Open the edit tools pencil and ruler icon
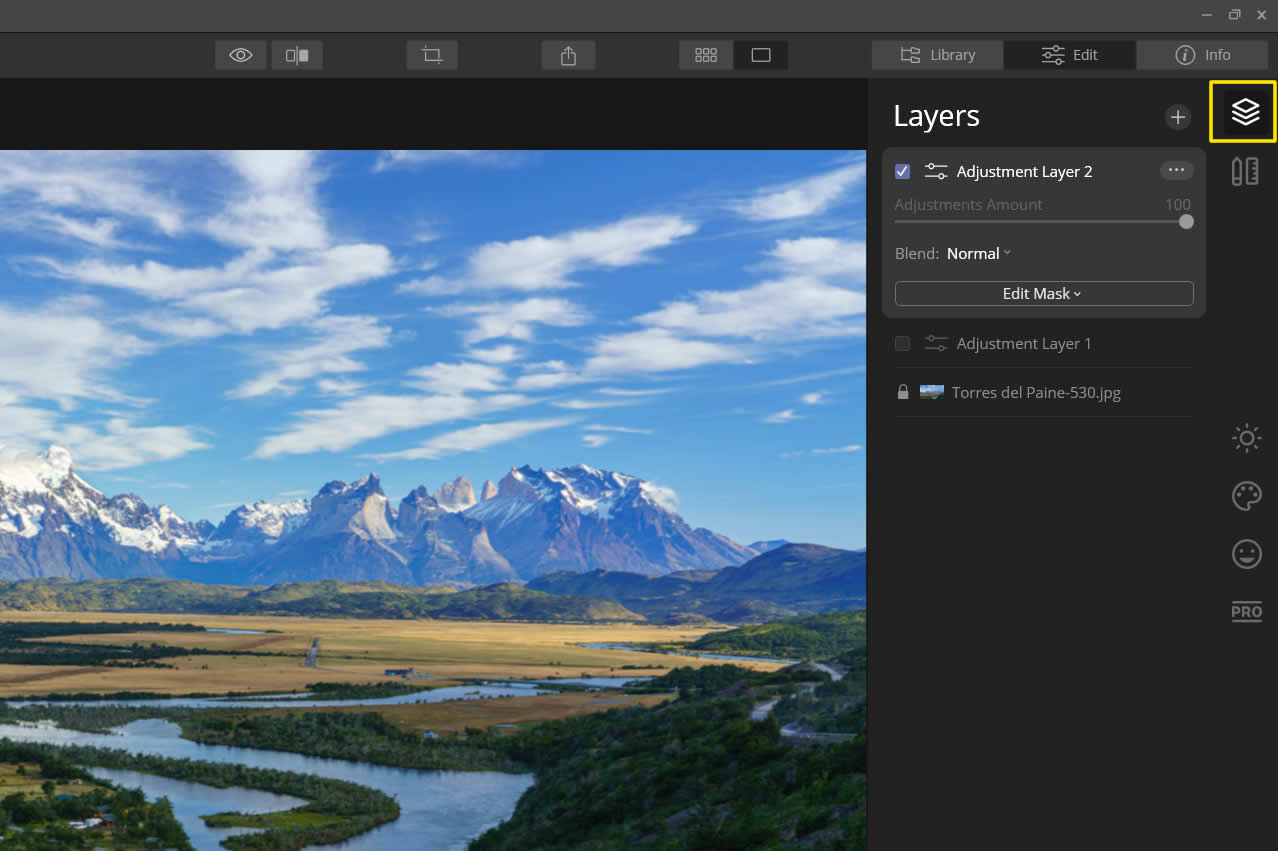 [1244, 170]
